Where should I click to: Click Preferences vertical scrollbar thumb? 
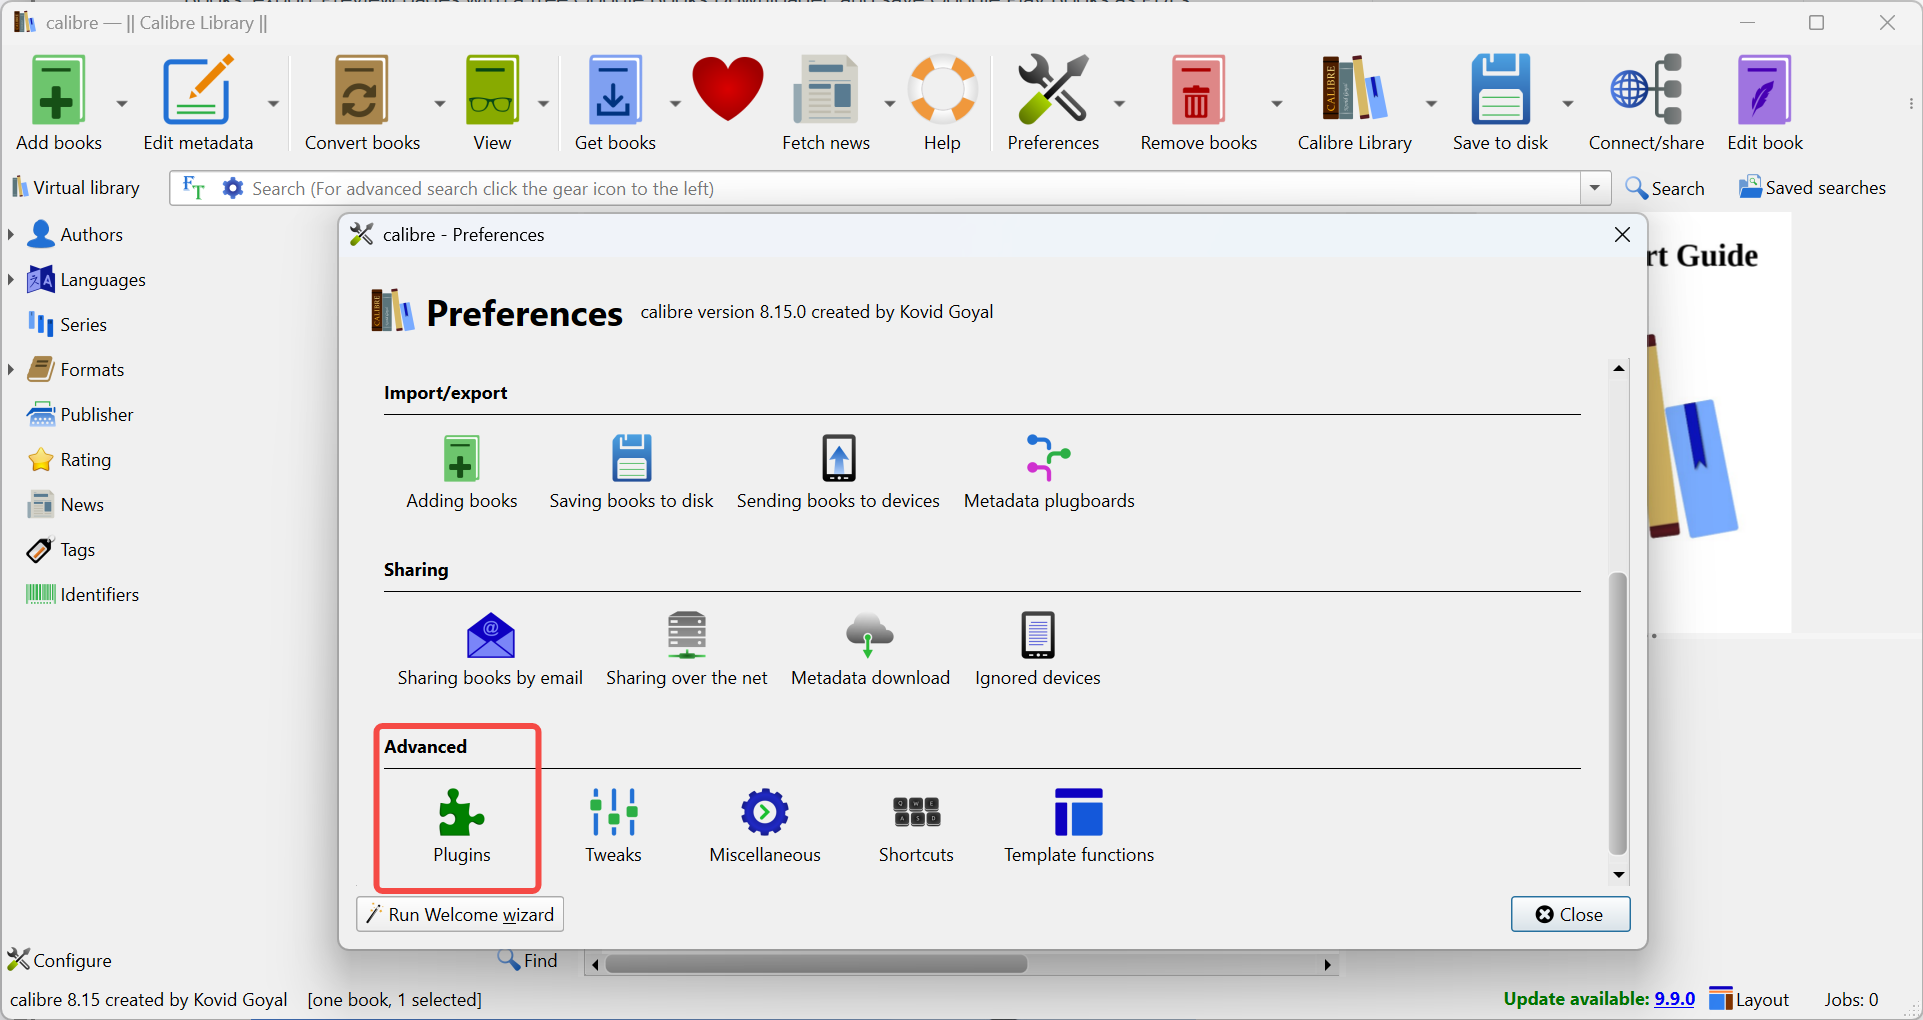click(1618, 713)
